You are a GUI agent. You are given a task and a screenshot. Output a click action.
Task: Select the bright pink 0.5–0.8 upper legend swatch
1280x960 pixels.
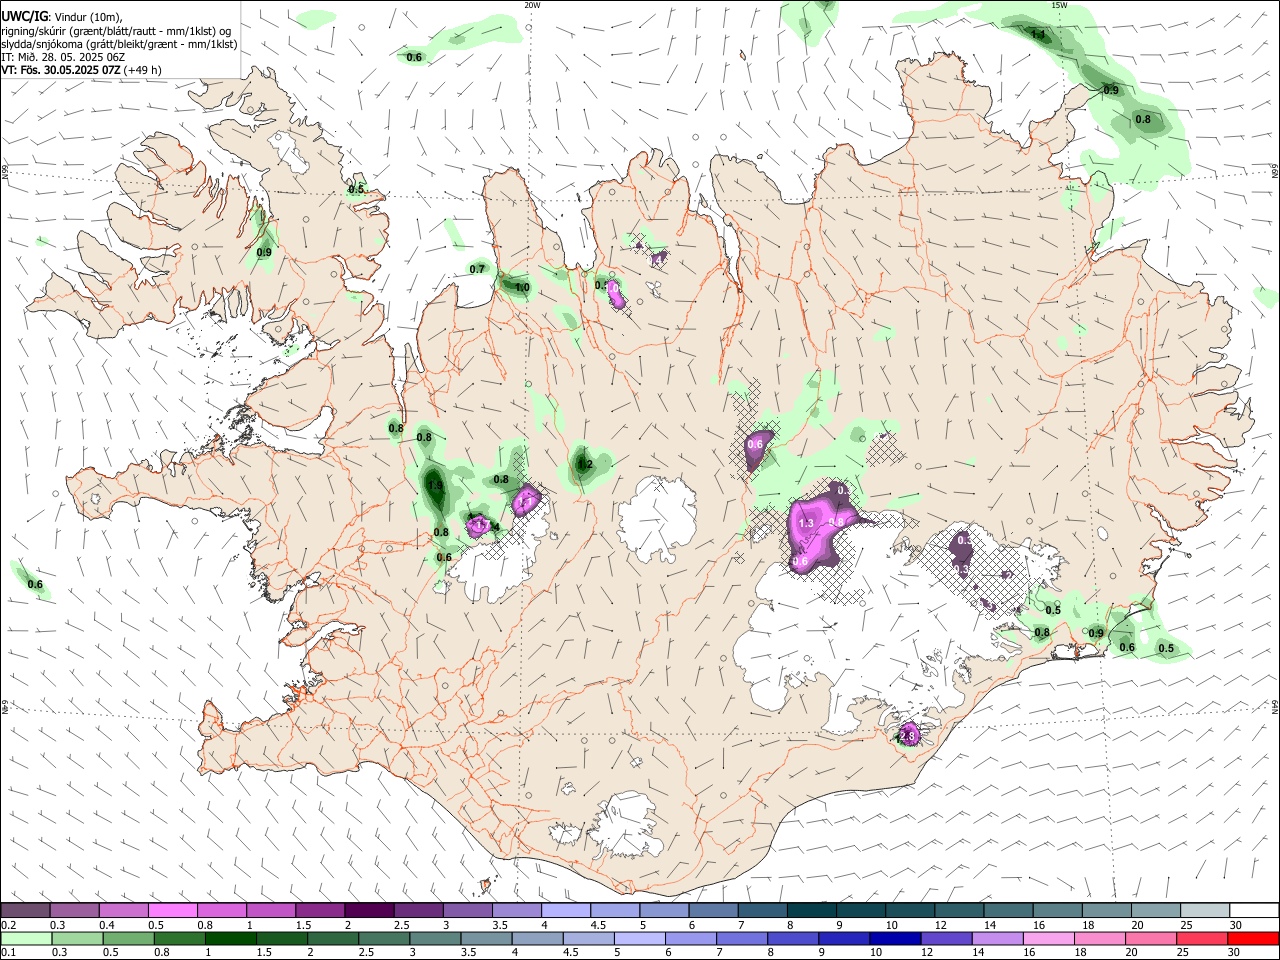tap(172, 910)
